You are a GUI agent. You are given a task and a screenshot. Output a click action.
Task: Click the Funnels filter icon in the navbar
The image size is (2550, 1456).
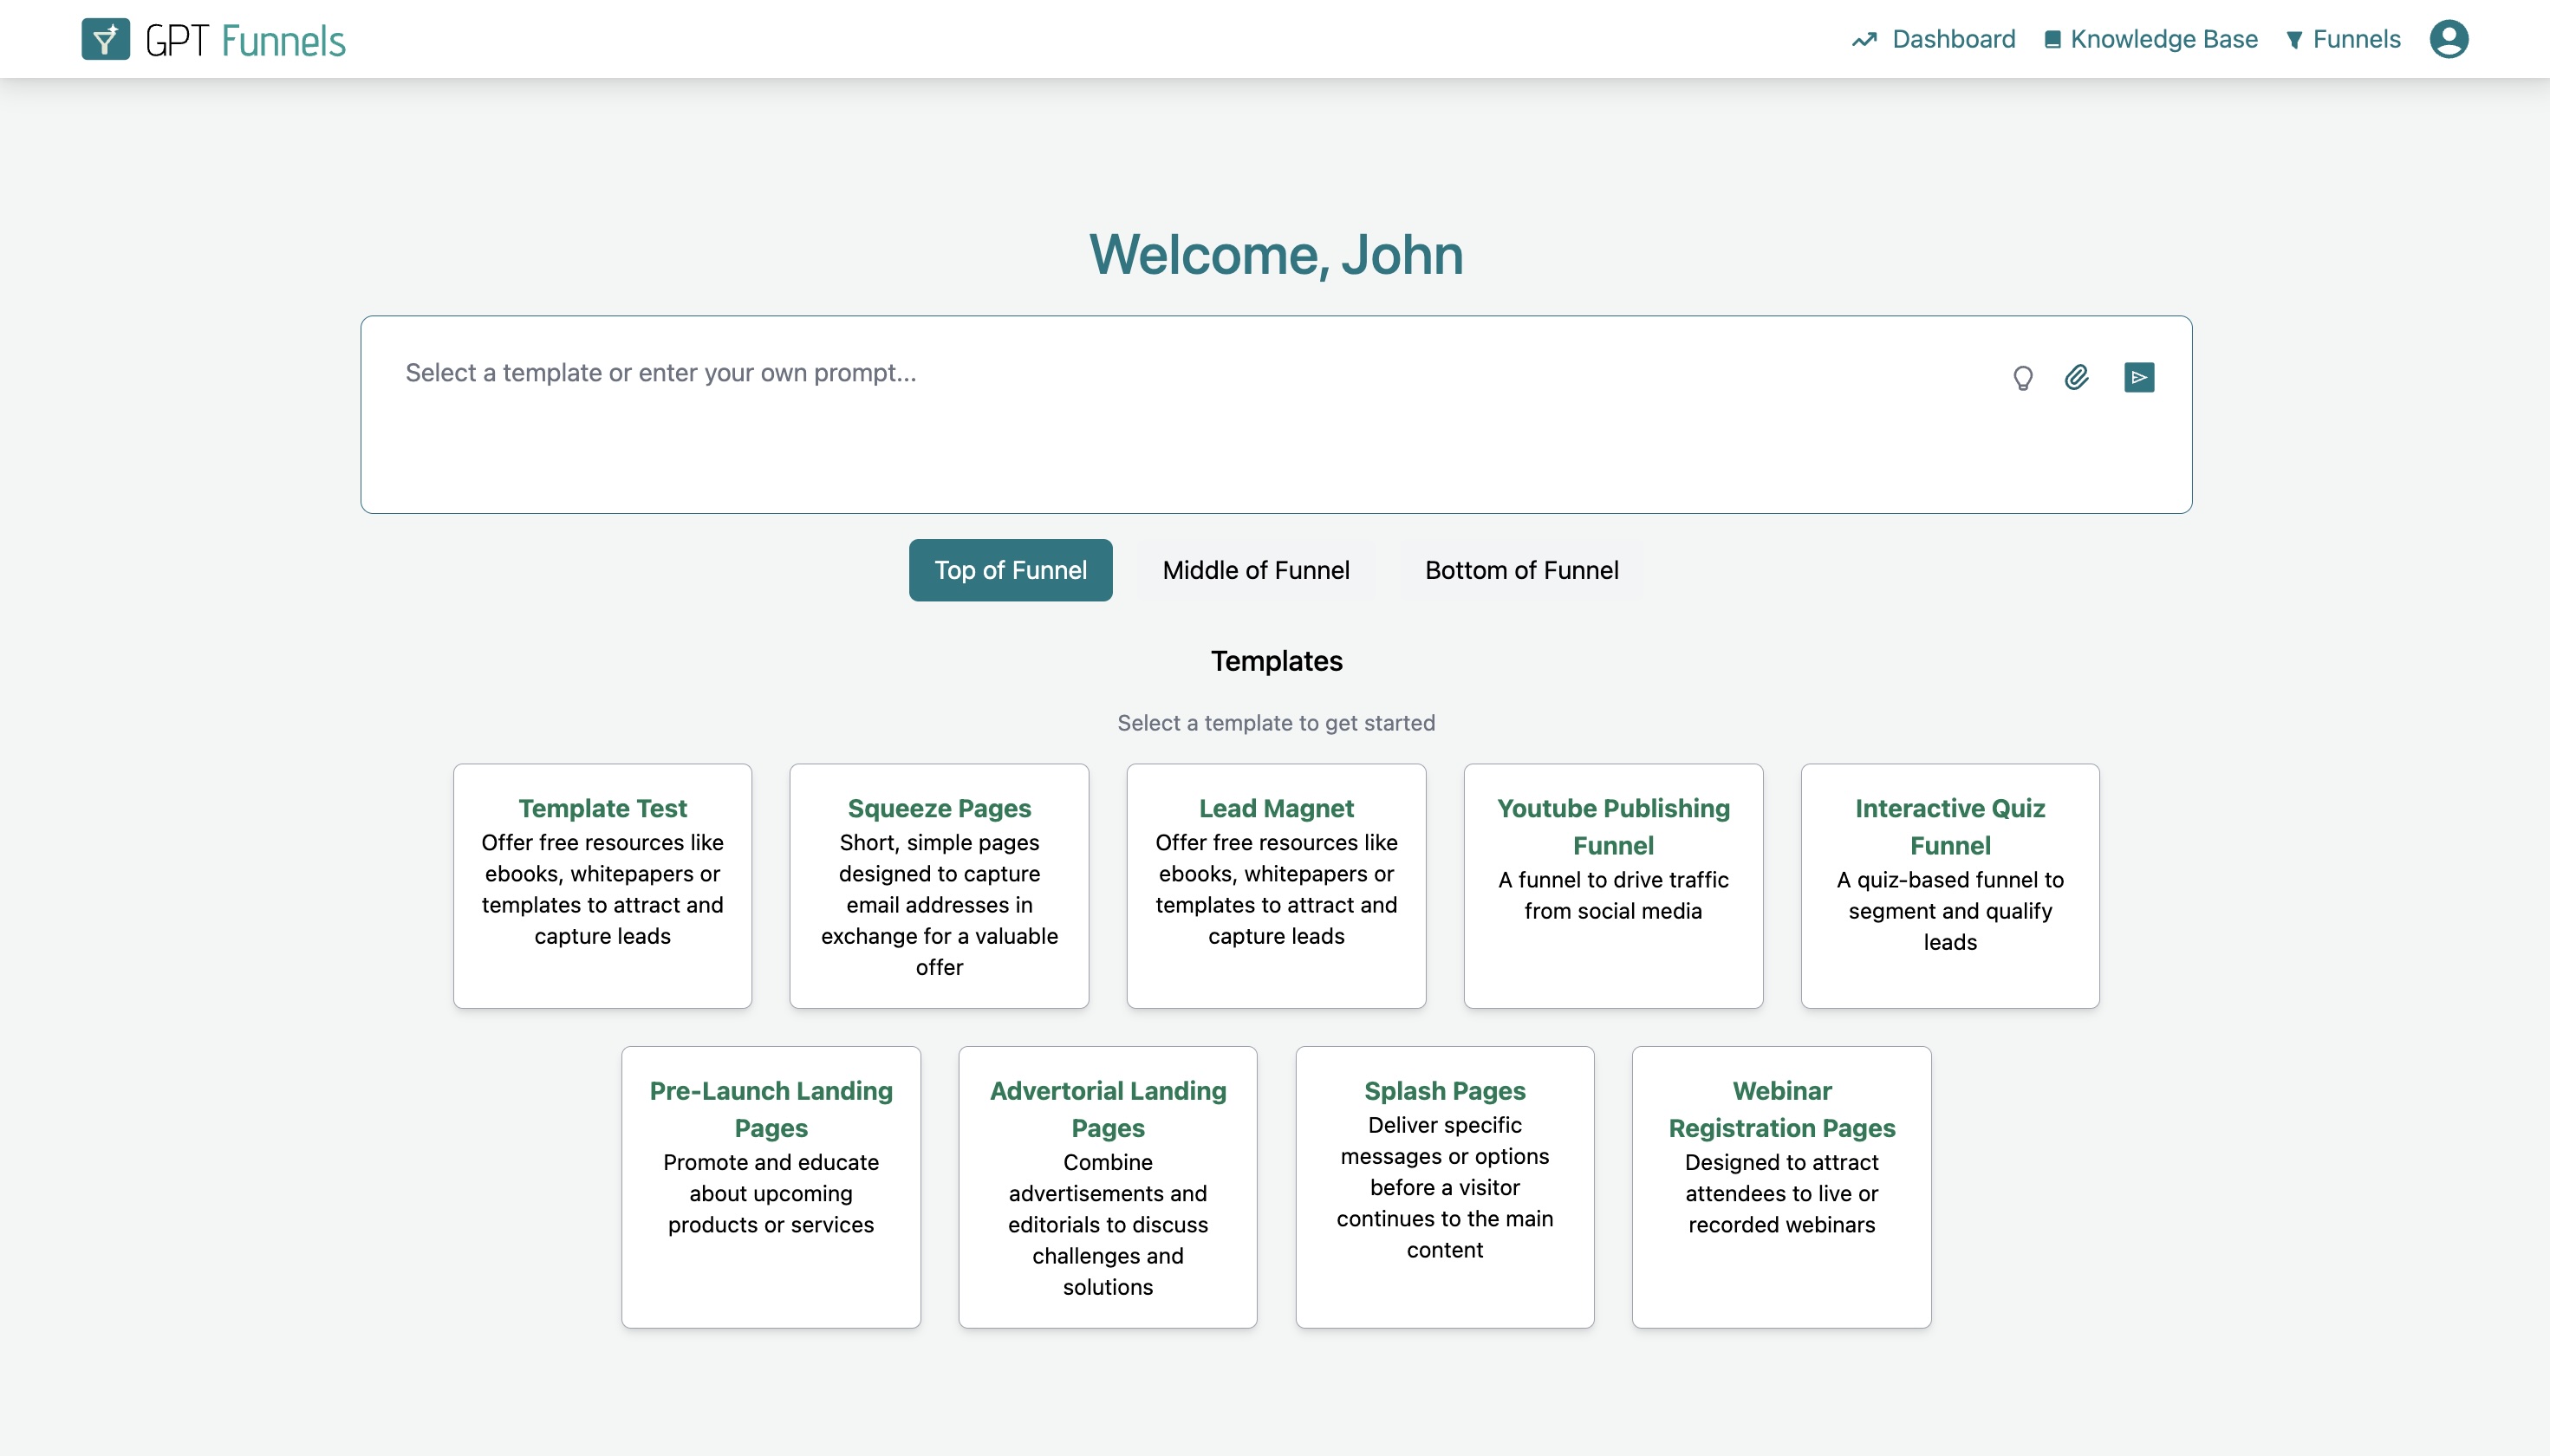pyautogui.click(x=2294, y=40)
